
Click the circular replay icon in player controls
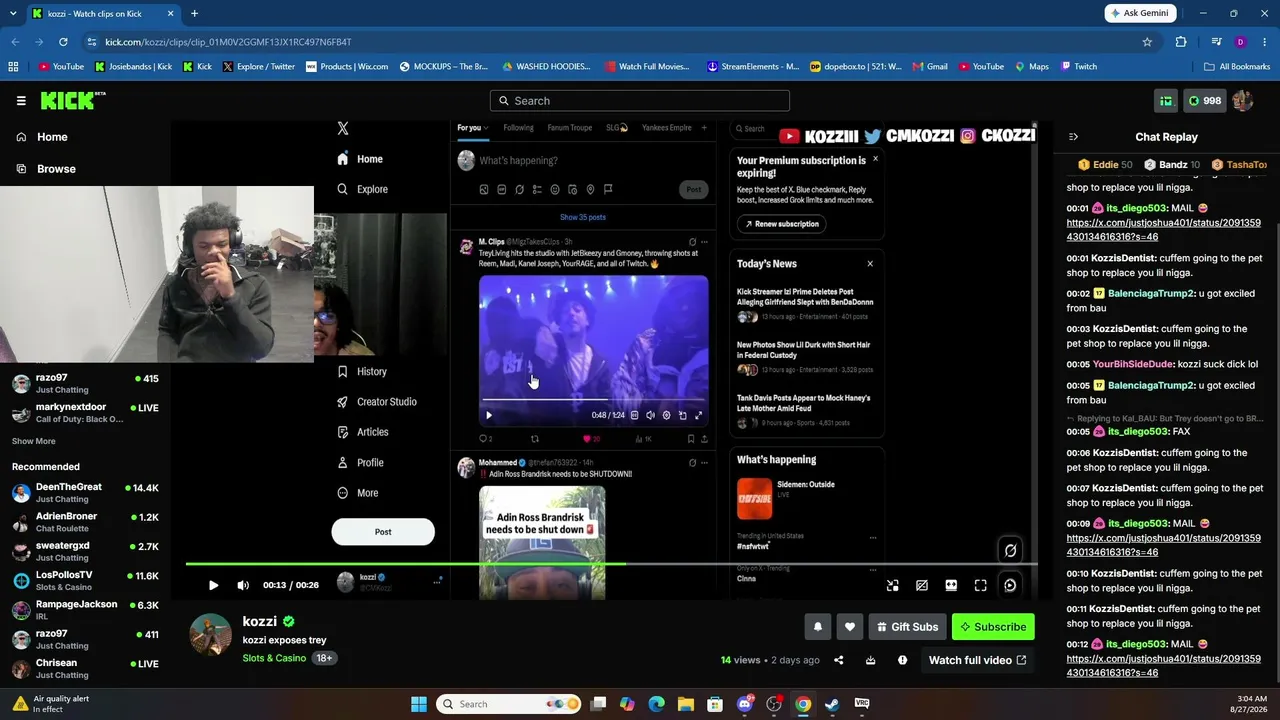[x=1010, y=585]
